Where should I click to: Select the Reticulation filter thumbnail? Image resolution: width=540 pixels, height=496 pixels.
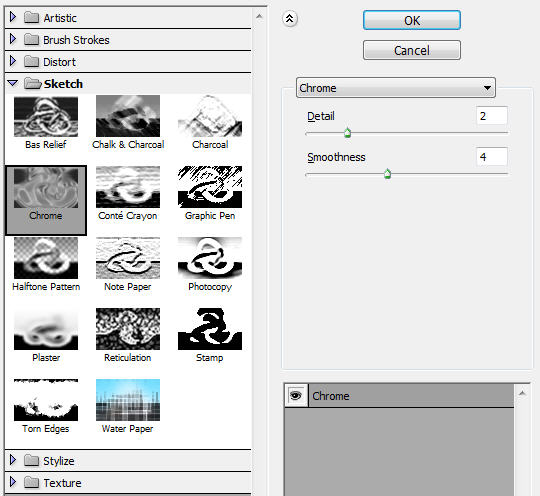tap(128, 329)
